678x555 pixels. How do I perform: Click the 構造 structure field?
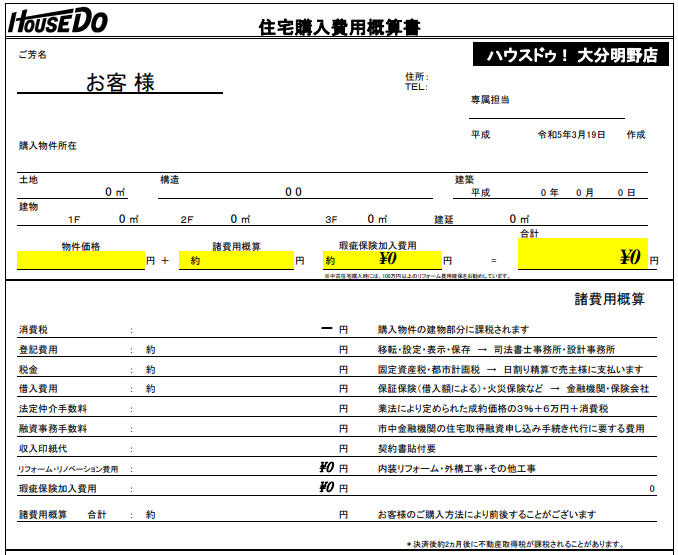[292, 192]
